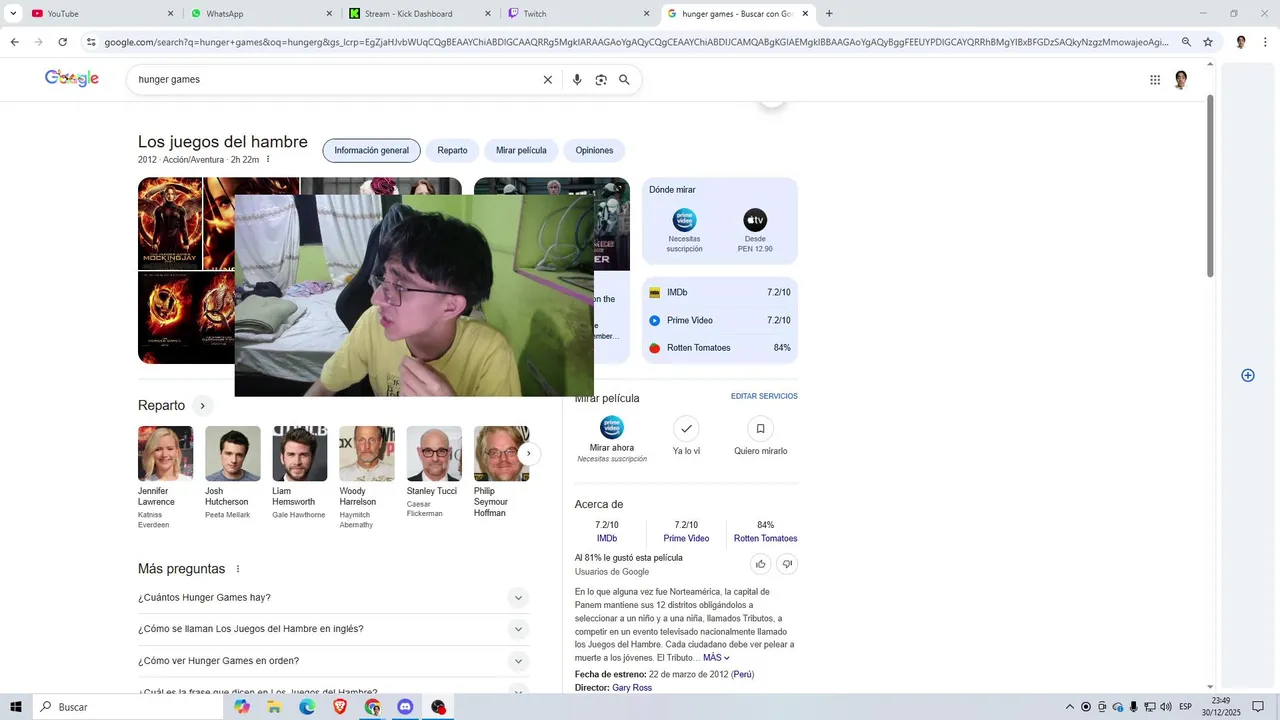This screenshot has height=720, width=1280.
Task: Open Microsoft Edge from taskbar
Action: click(307, 707)
